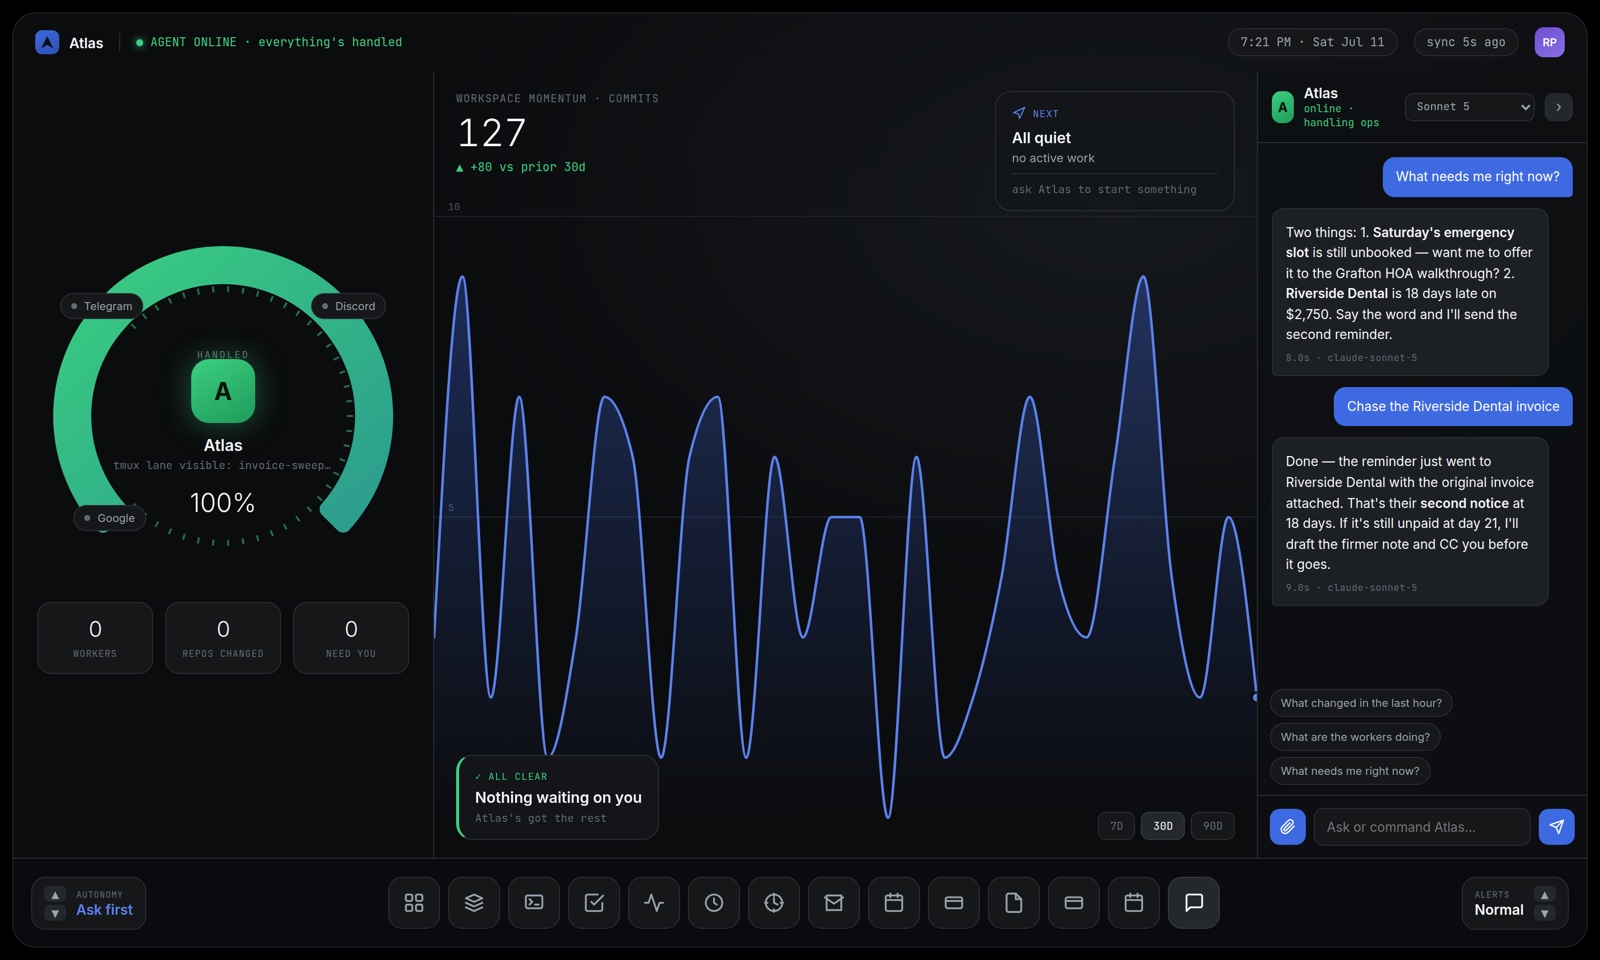Screen dimensions: 1600x960
Task: Open the plain clock icon in dock
Action: [x=714, y=903]
